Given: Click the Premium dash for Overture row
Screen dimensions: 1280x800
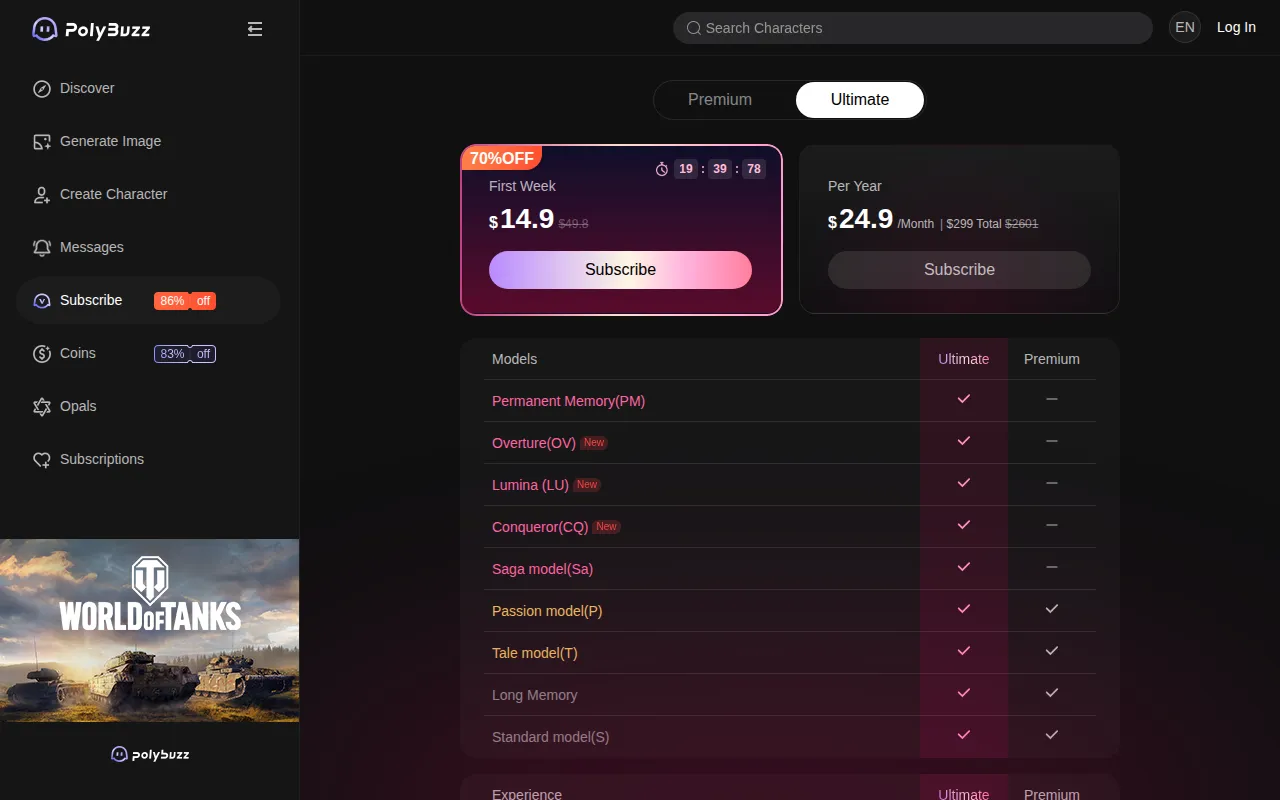Looking at the screenshot, I should (1052, 441).
